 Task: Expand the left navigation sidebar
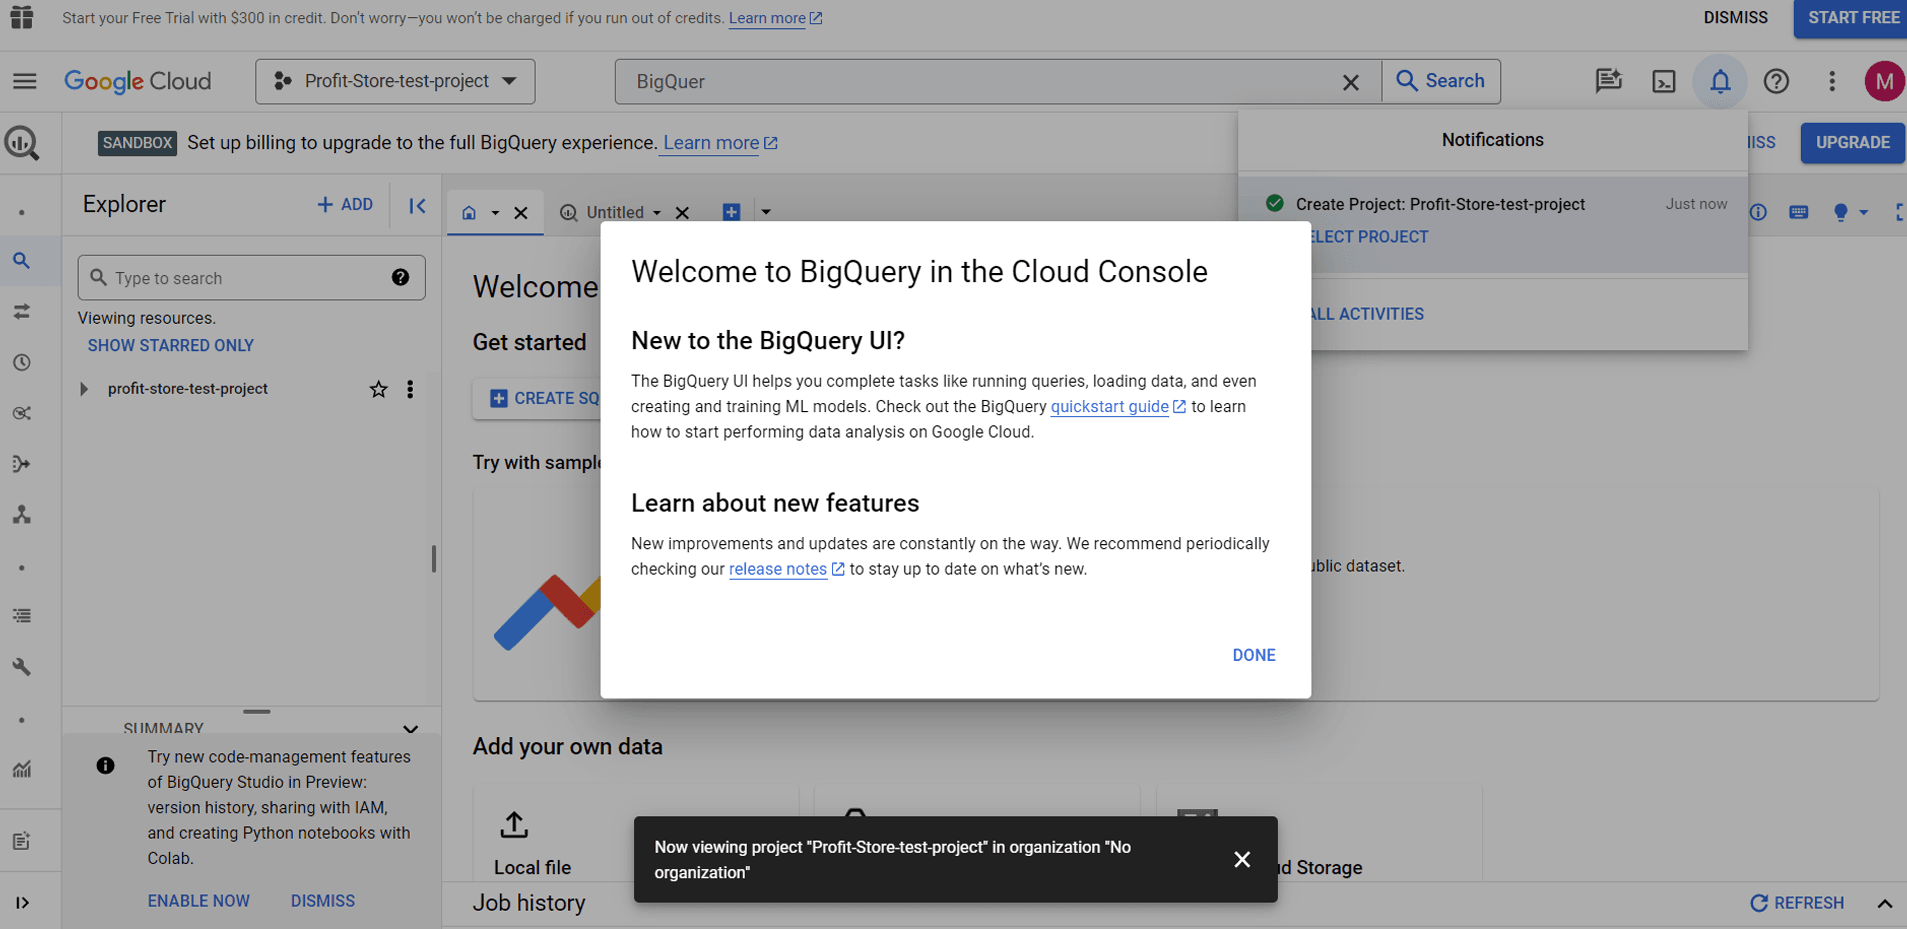pyautogui.click(x=22, y=903)
